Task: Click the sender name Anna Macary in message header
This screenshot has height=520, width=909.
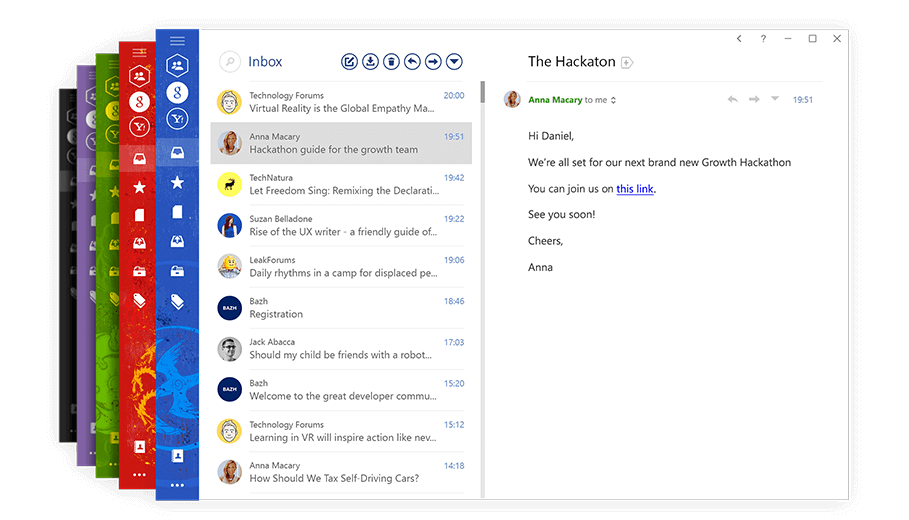Action: pyautogui.click(x=555, y=100)
